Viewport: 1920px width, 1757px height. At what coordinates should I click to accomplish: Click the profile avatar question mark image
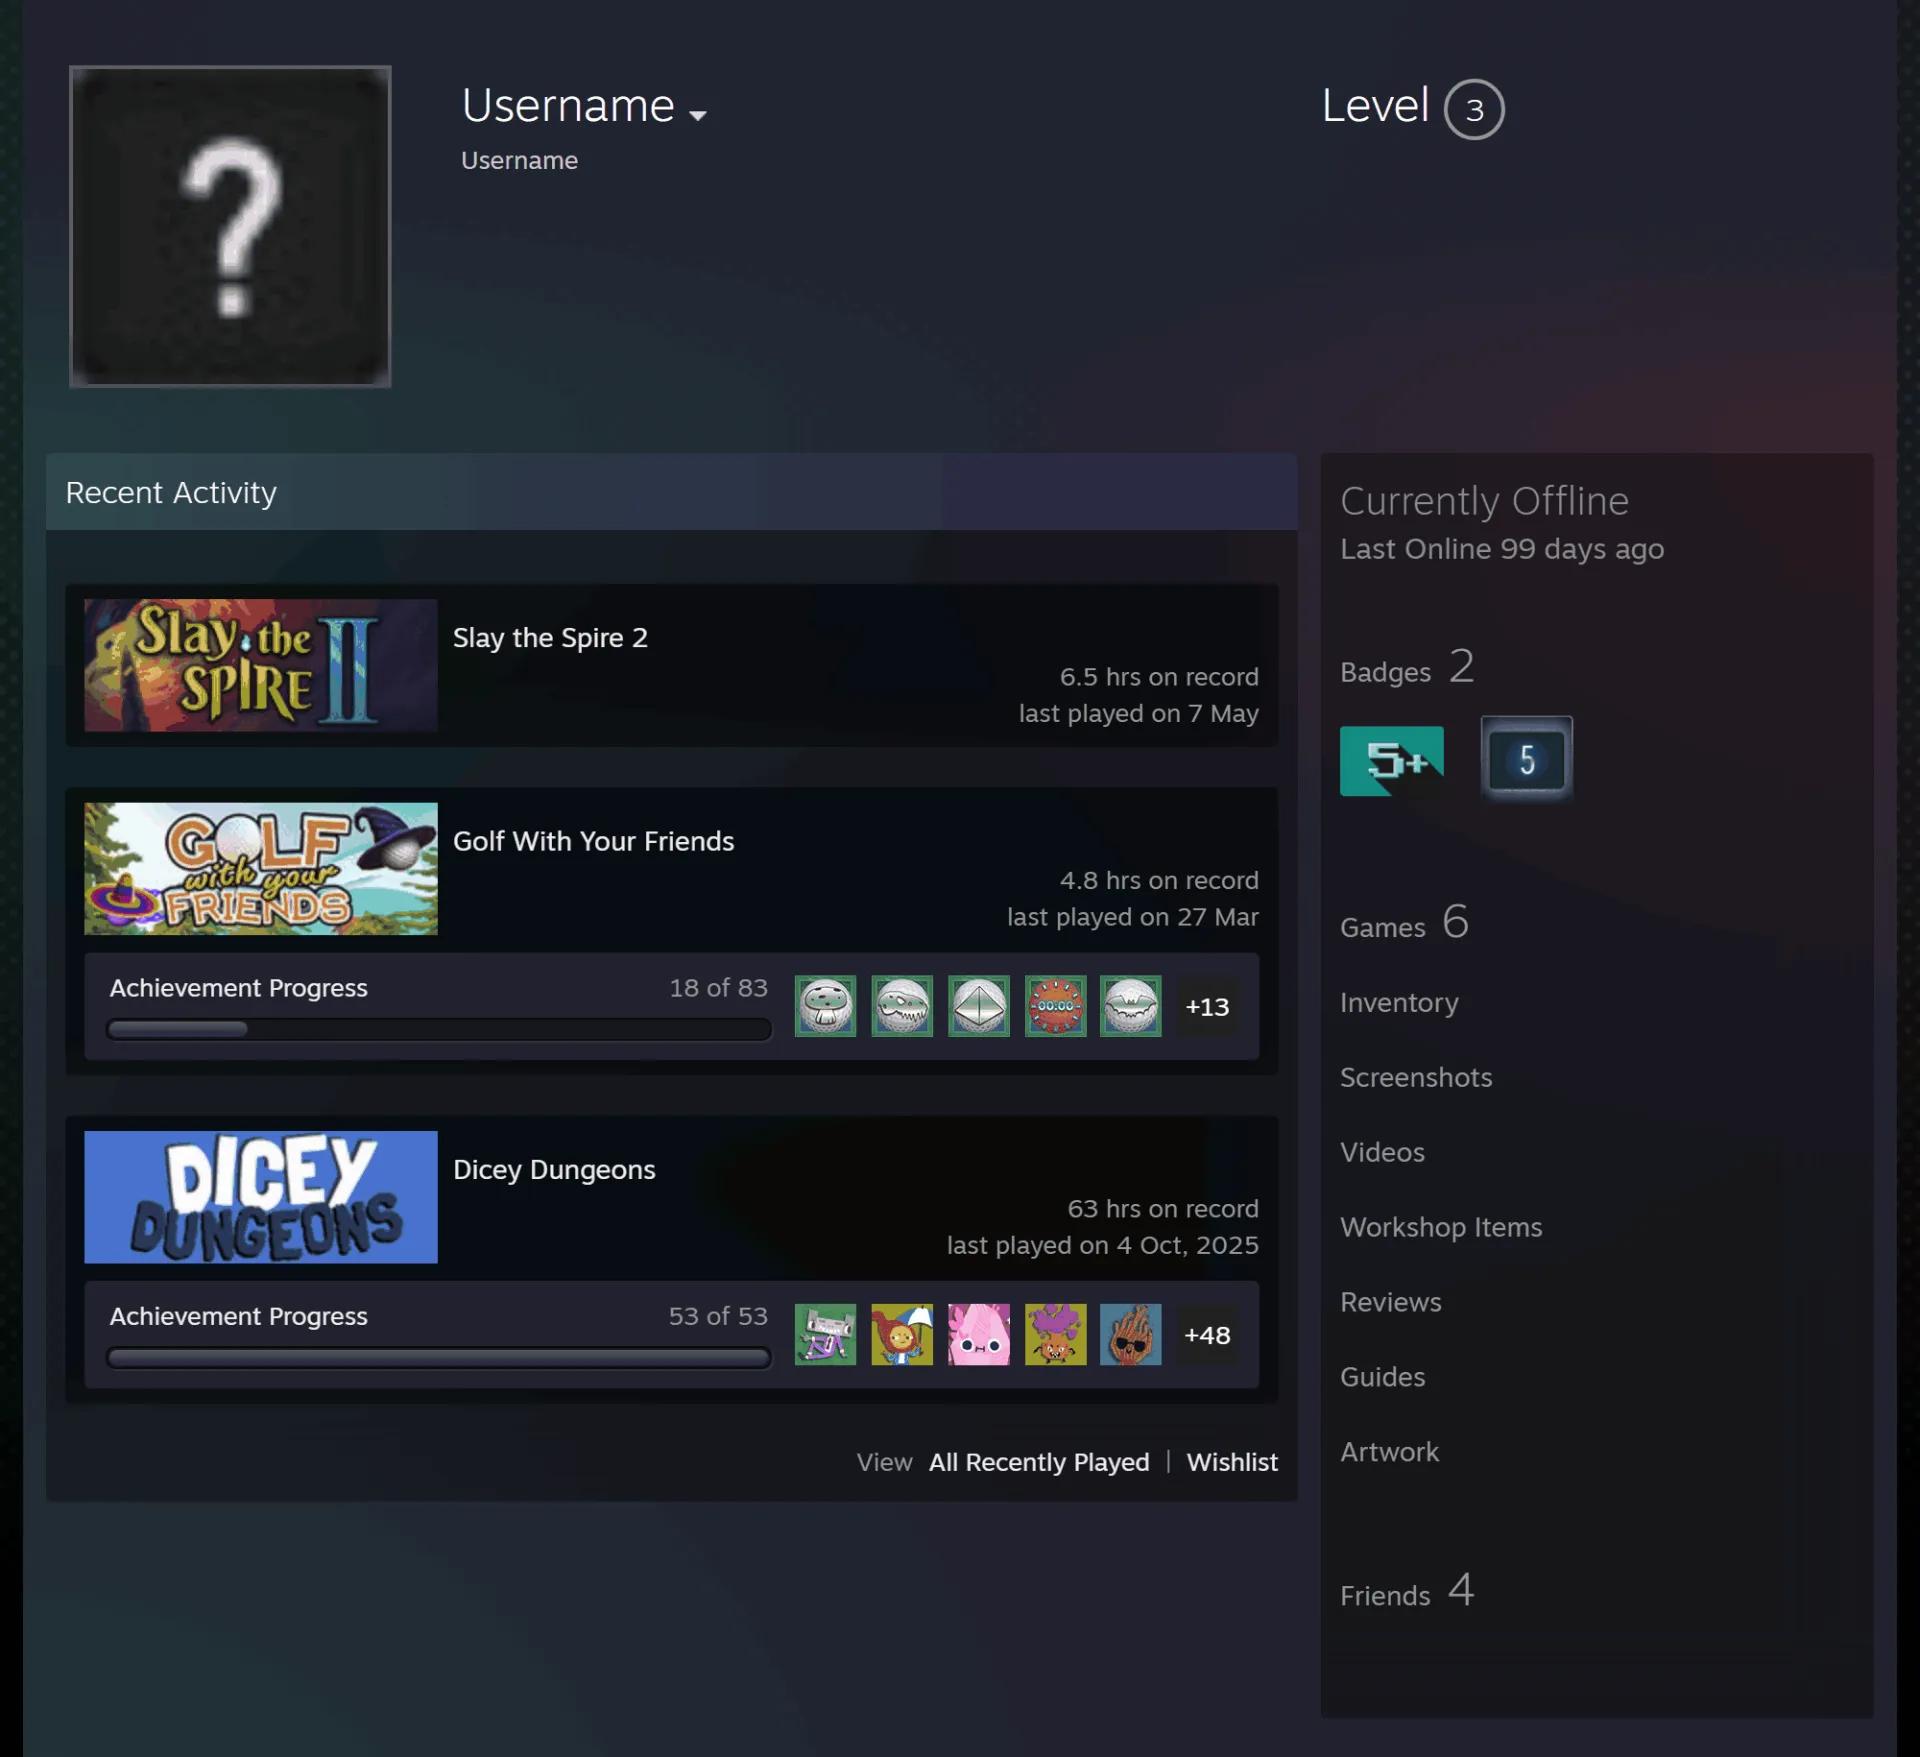coord(230,226)
